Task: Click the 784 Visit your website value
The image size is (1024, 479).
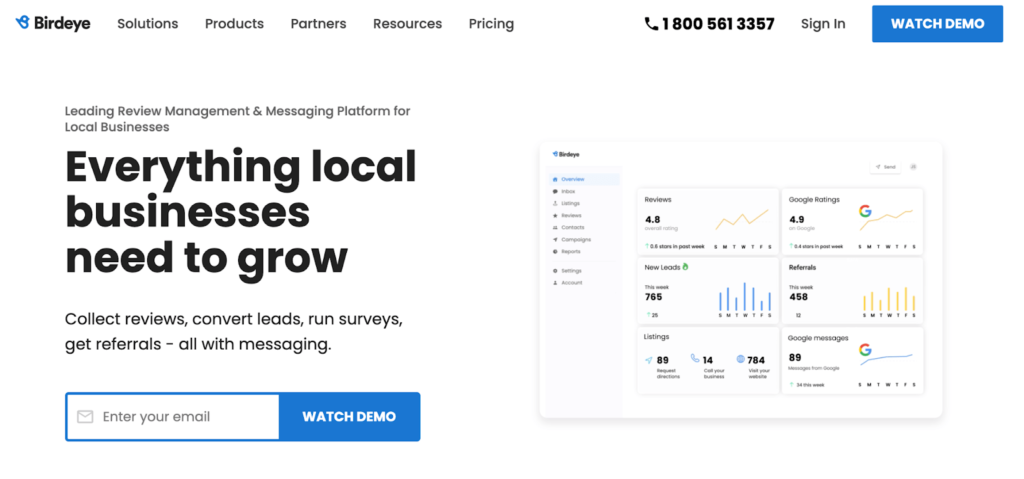Action: click(x=756, y=360)
